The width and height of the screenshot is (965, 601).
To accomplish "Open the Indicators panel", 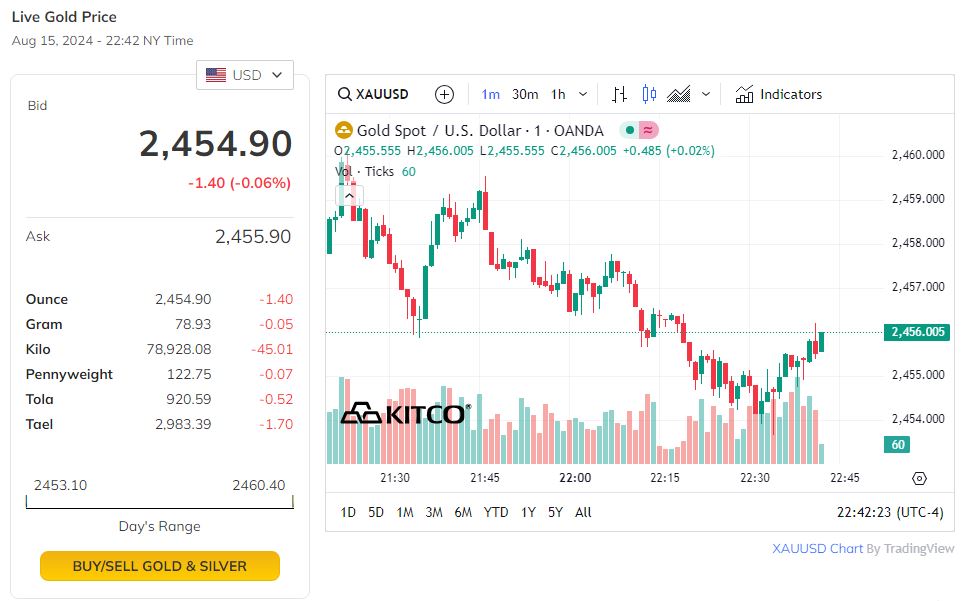I will pyautogui.click(x=779, y=95).
